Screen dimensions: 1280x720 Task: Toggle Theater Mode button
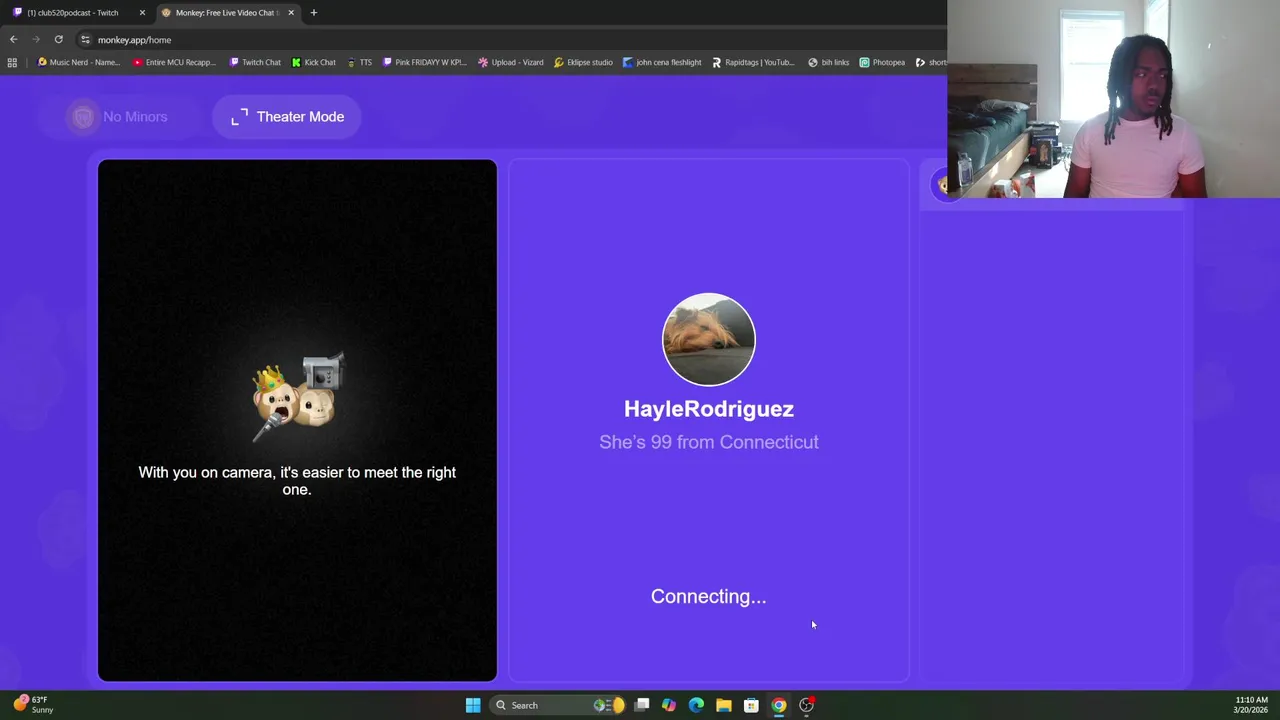287,117
